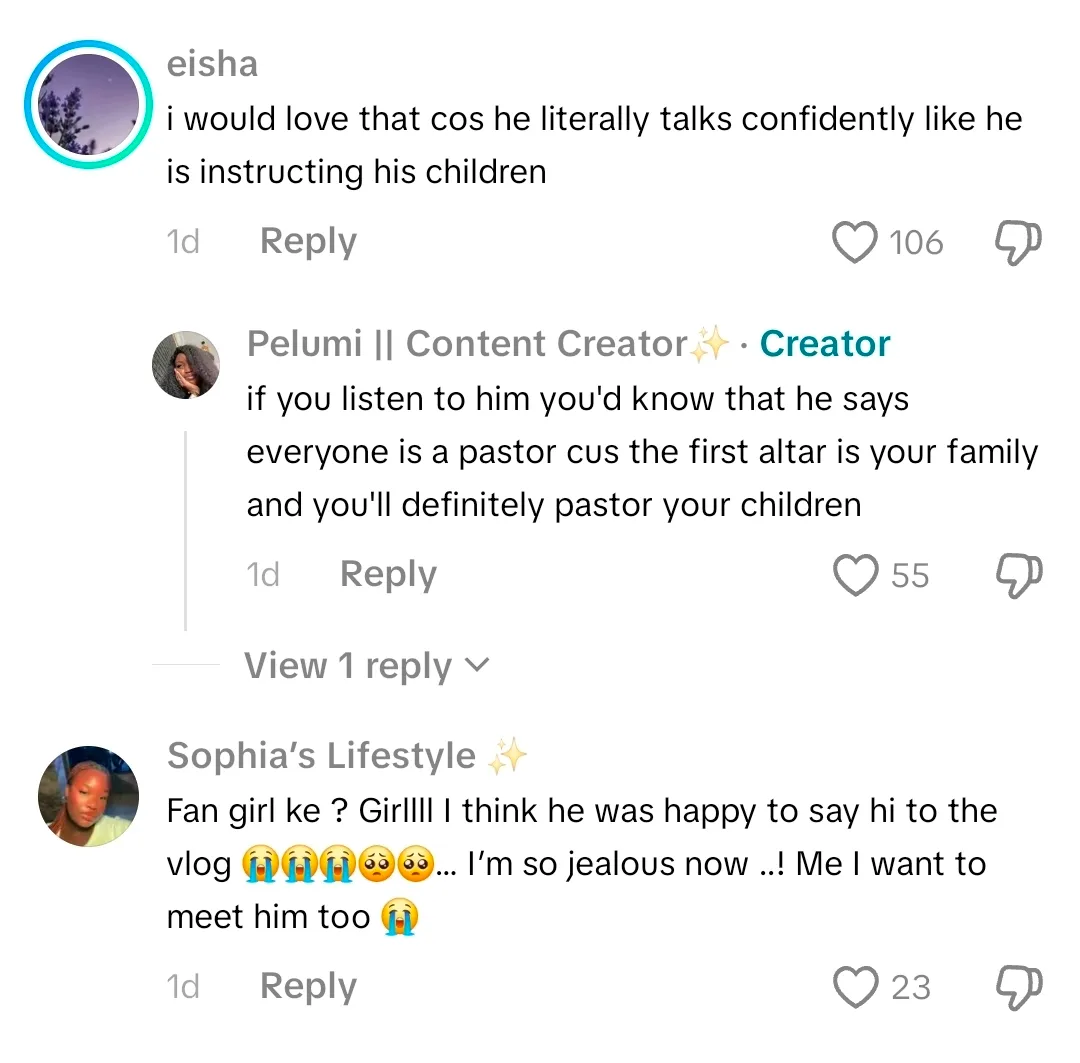Tap the 23 likes count on Sophia's comment
This screenshot has width=1080, height=1063.
pyautogui.click(x=910, y=988)
